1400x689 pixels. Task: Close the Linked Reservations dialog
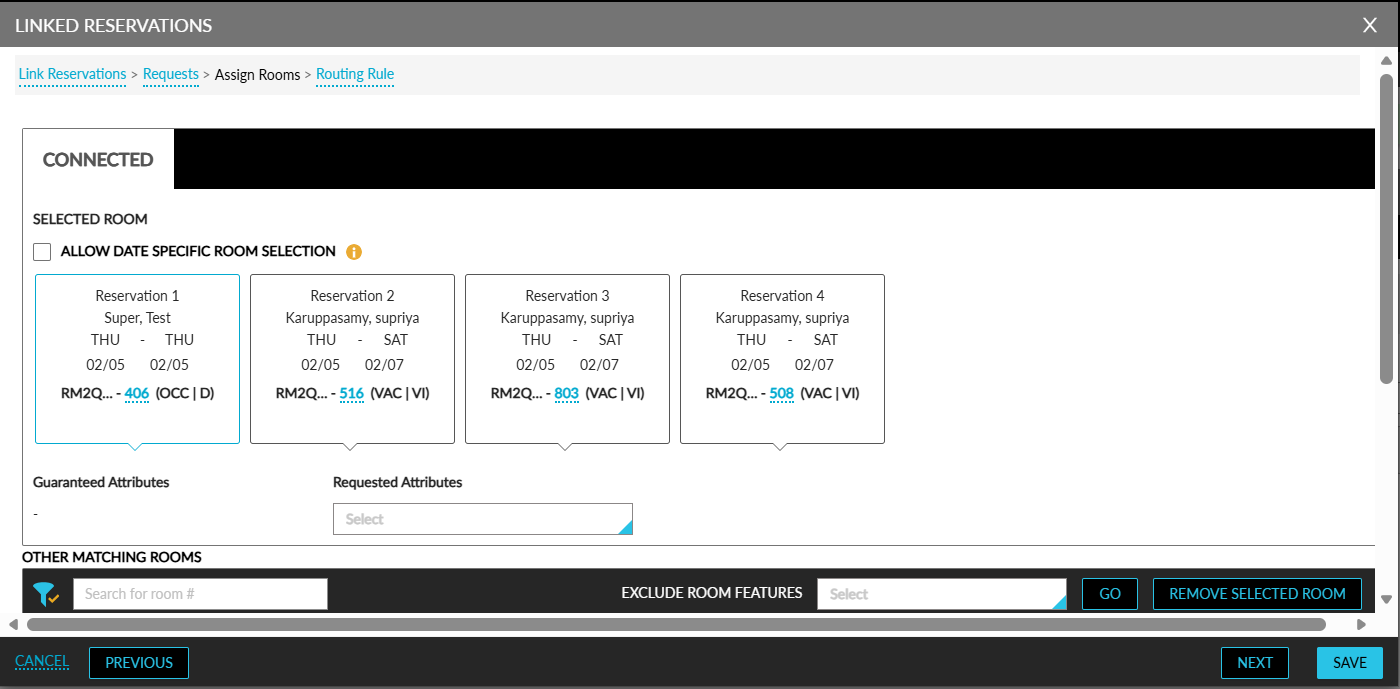[x=1370, y=25]
